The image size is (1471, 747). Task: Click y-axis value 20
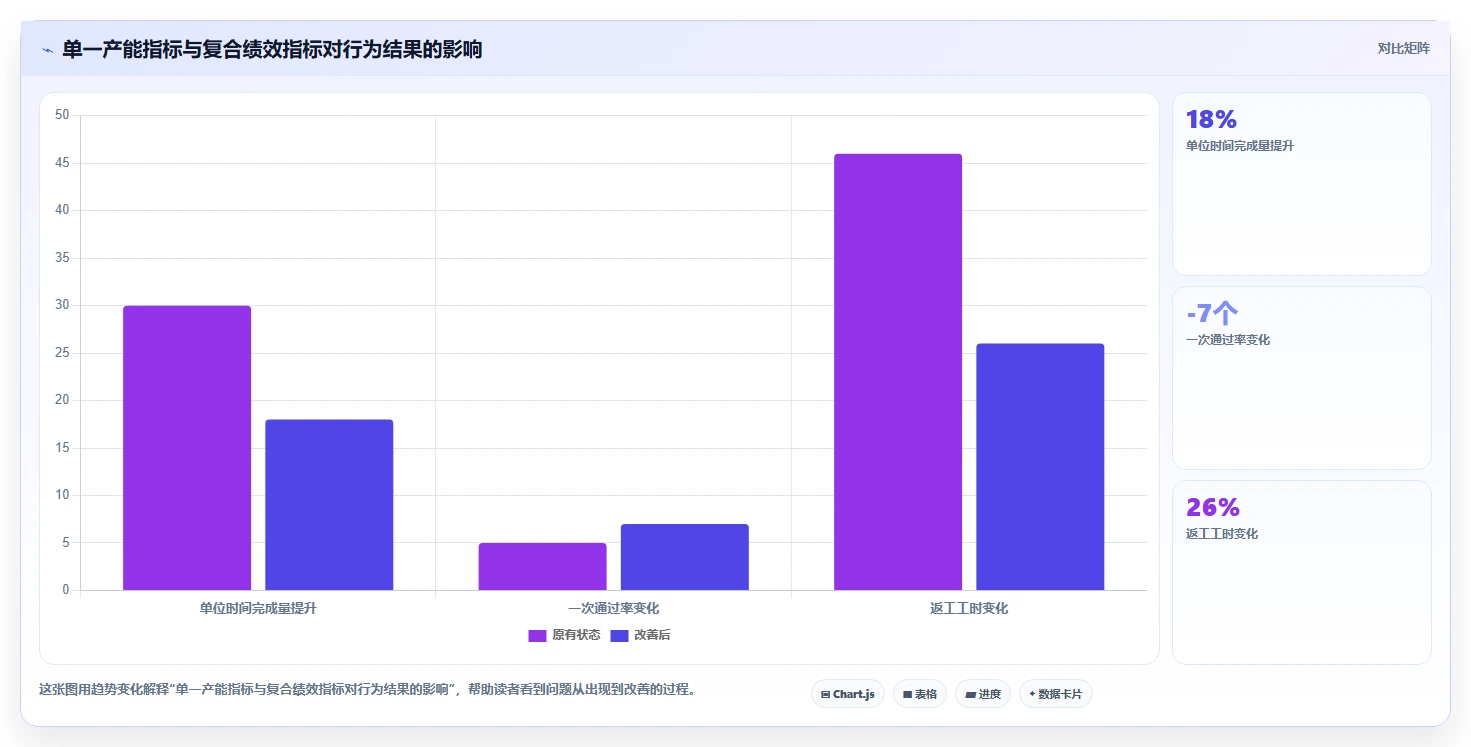62,400
